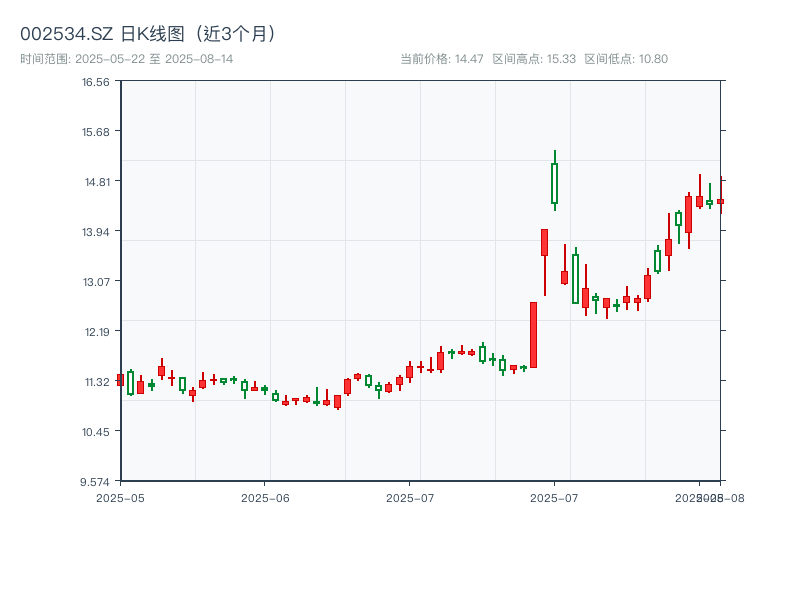
Task: Click the chart title 002534.SZ 日K线图
Action: click(x=150, y=33)
